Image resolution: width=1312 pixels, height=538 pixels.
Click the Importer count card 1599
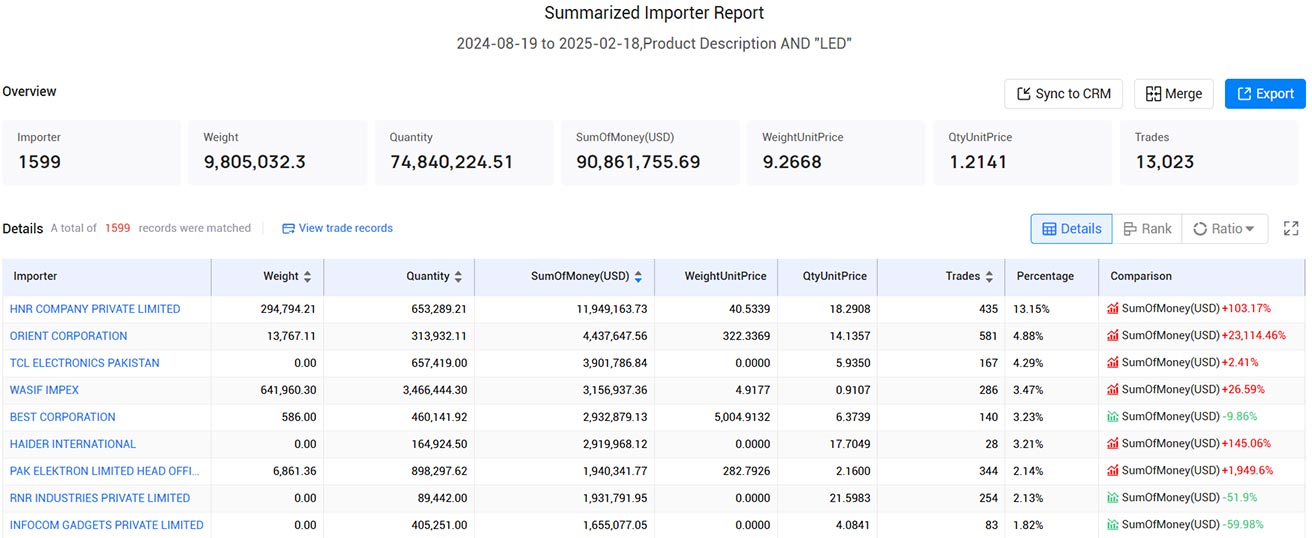[x=91, y=153]
